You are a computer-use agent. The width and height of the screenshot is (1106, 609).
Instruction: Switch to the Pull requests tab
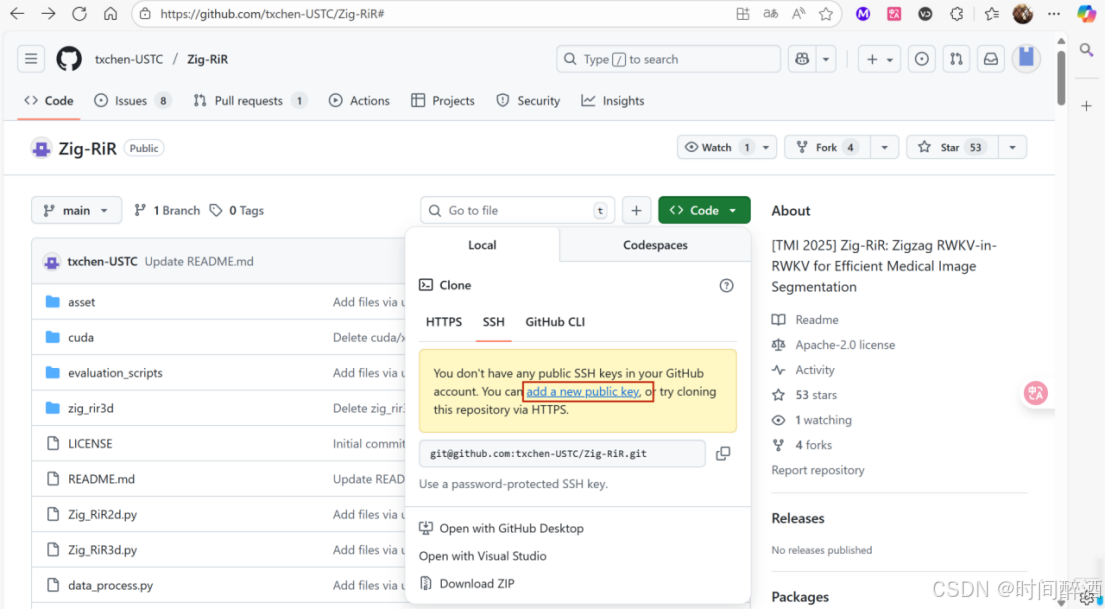(250, 101)
